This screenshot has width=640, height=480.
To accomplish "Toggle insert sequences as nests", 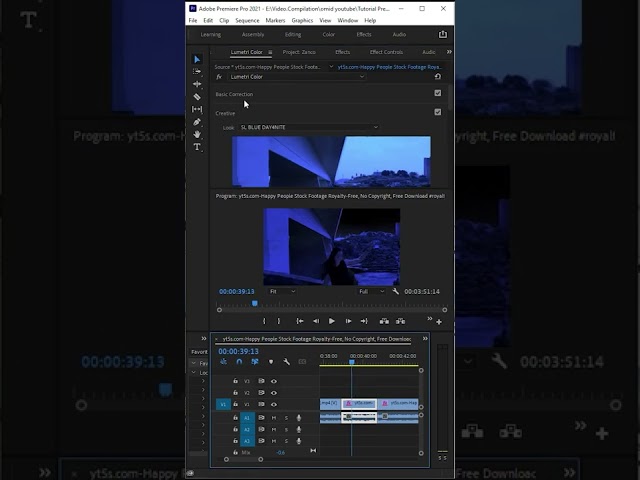I will [223, 362].
